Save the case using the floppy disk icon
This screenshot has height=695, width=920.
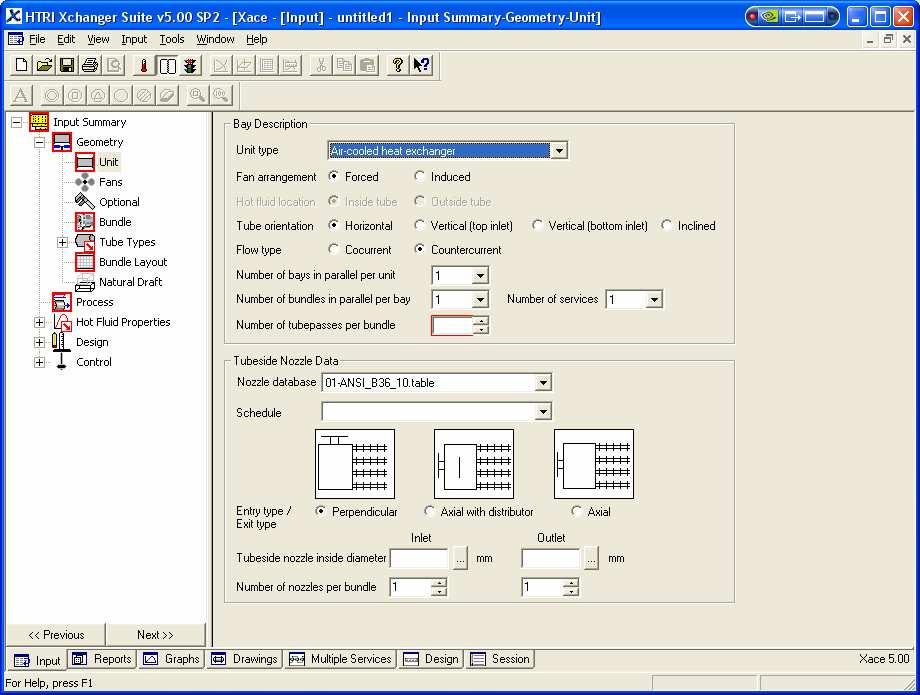point(67,65)
